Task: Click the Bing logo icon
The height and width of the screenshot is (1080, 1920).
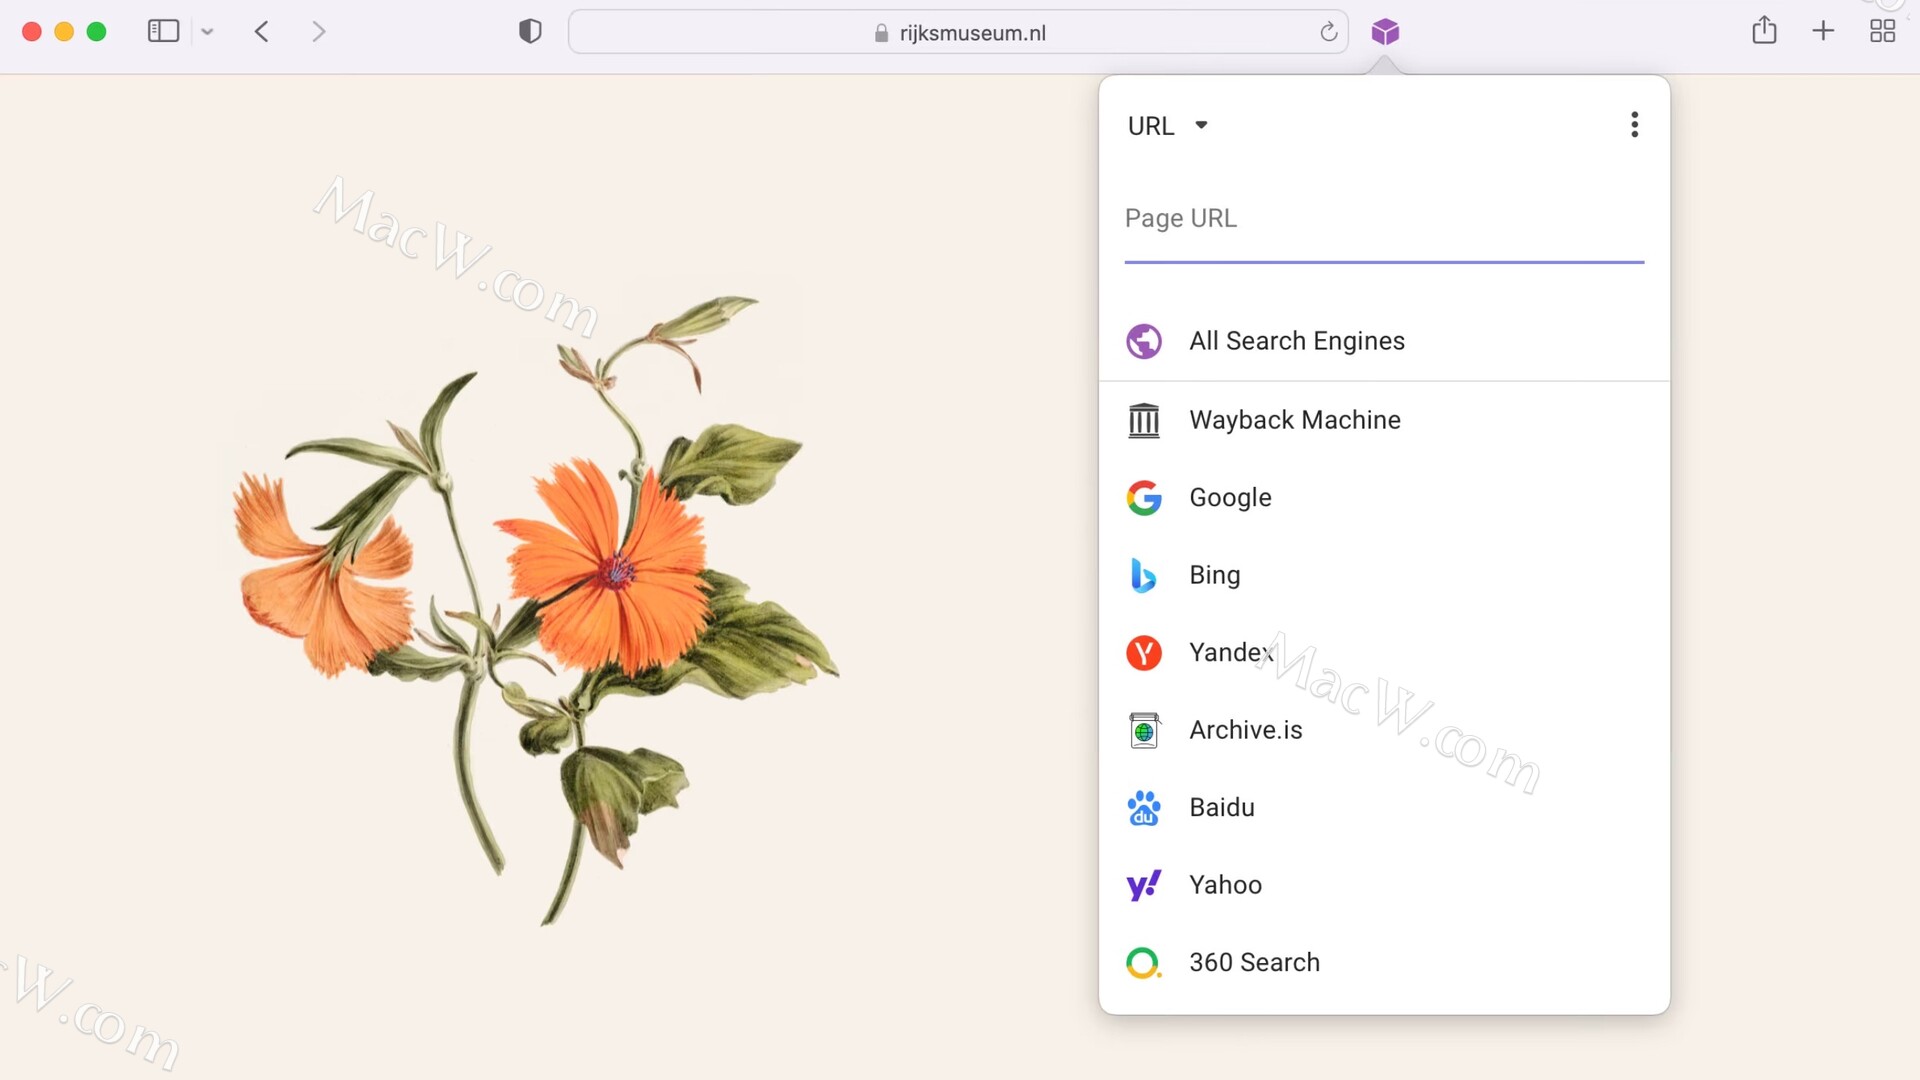Action: coord(1143,576)
